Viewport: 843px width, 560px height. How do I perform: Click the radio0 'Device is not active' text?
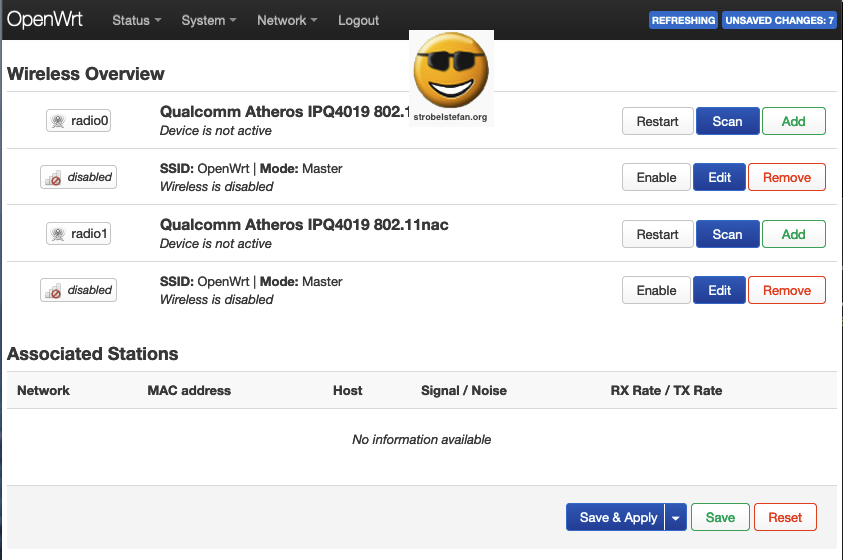(216, 131)
